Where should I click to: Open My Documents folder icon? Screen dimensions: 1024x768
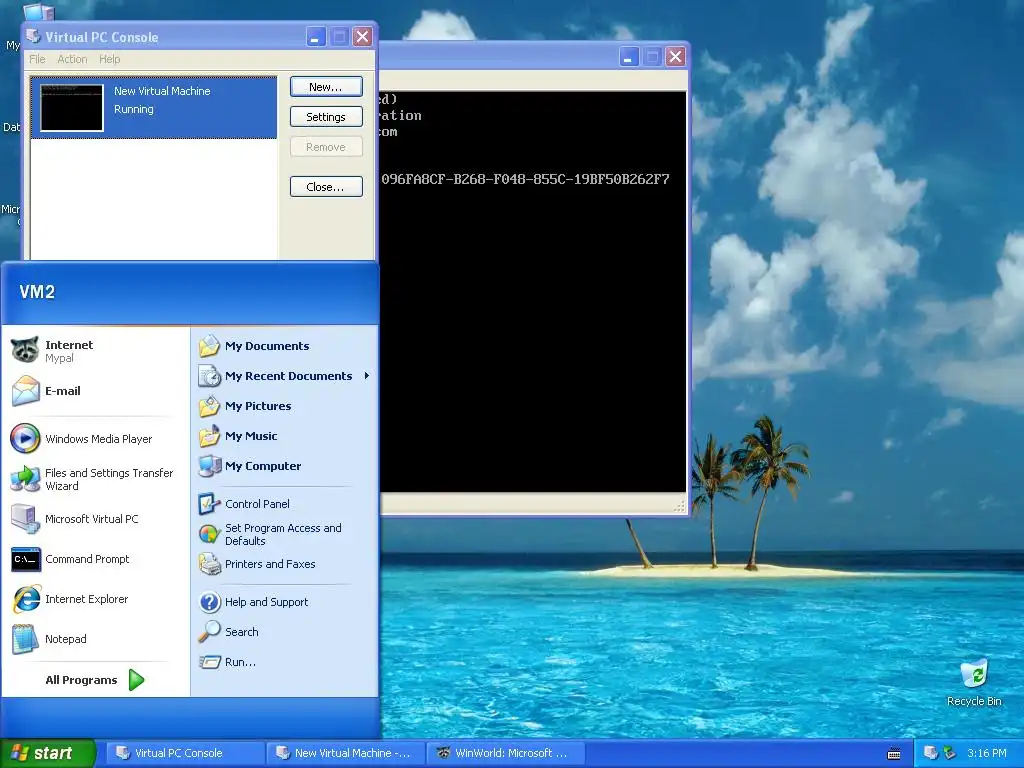(210, 346)
